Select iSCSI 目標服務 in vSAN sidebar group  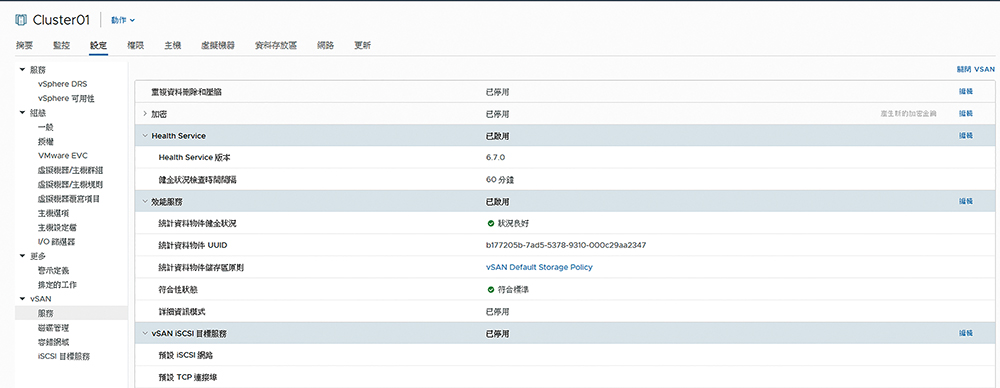pyautogui.click(x=64, y=356)
